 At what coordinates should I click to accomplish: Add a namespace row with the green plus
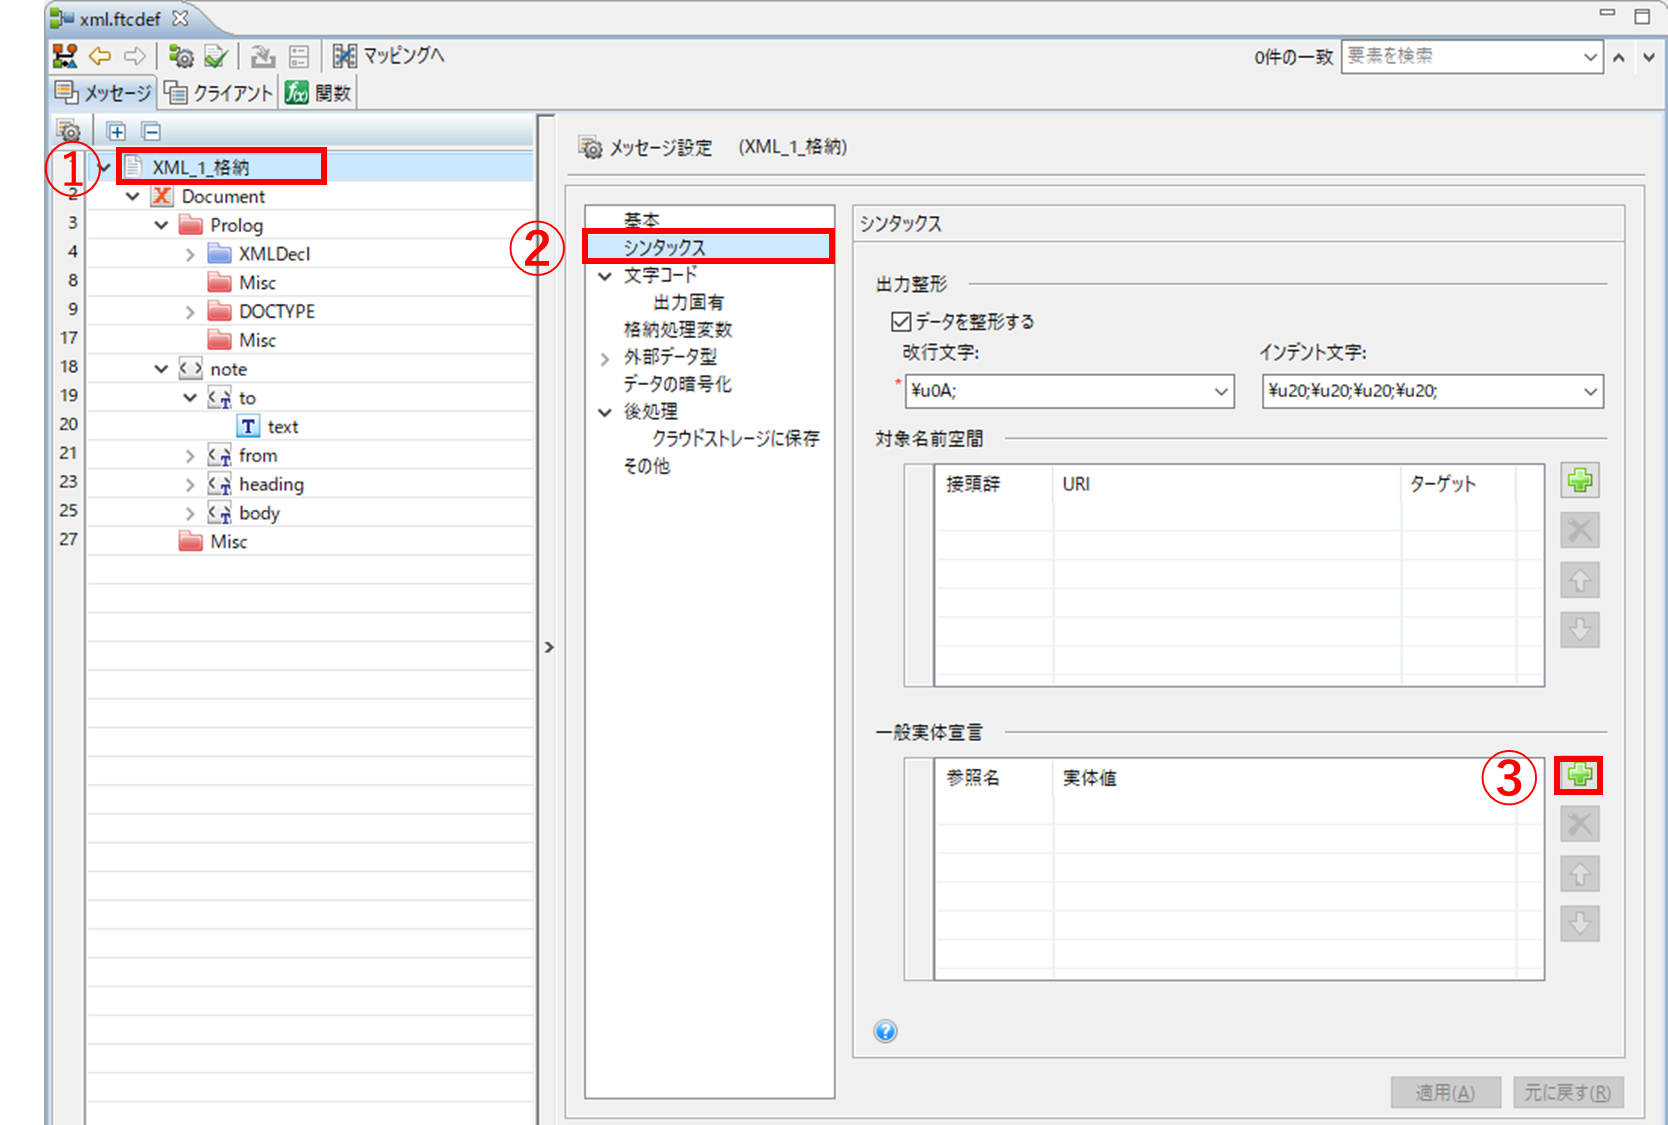[1579, 481]
